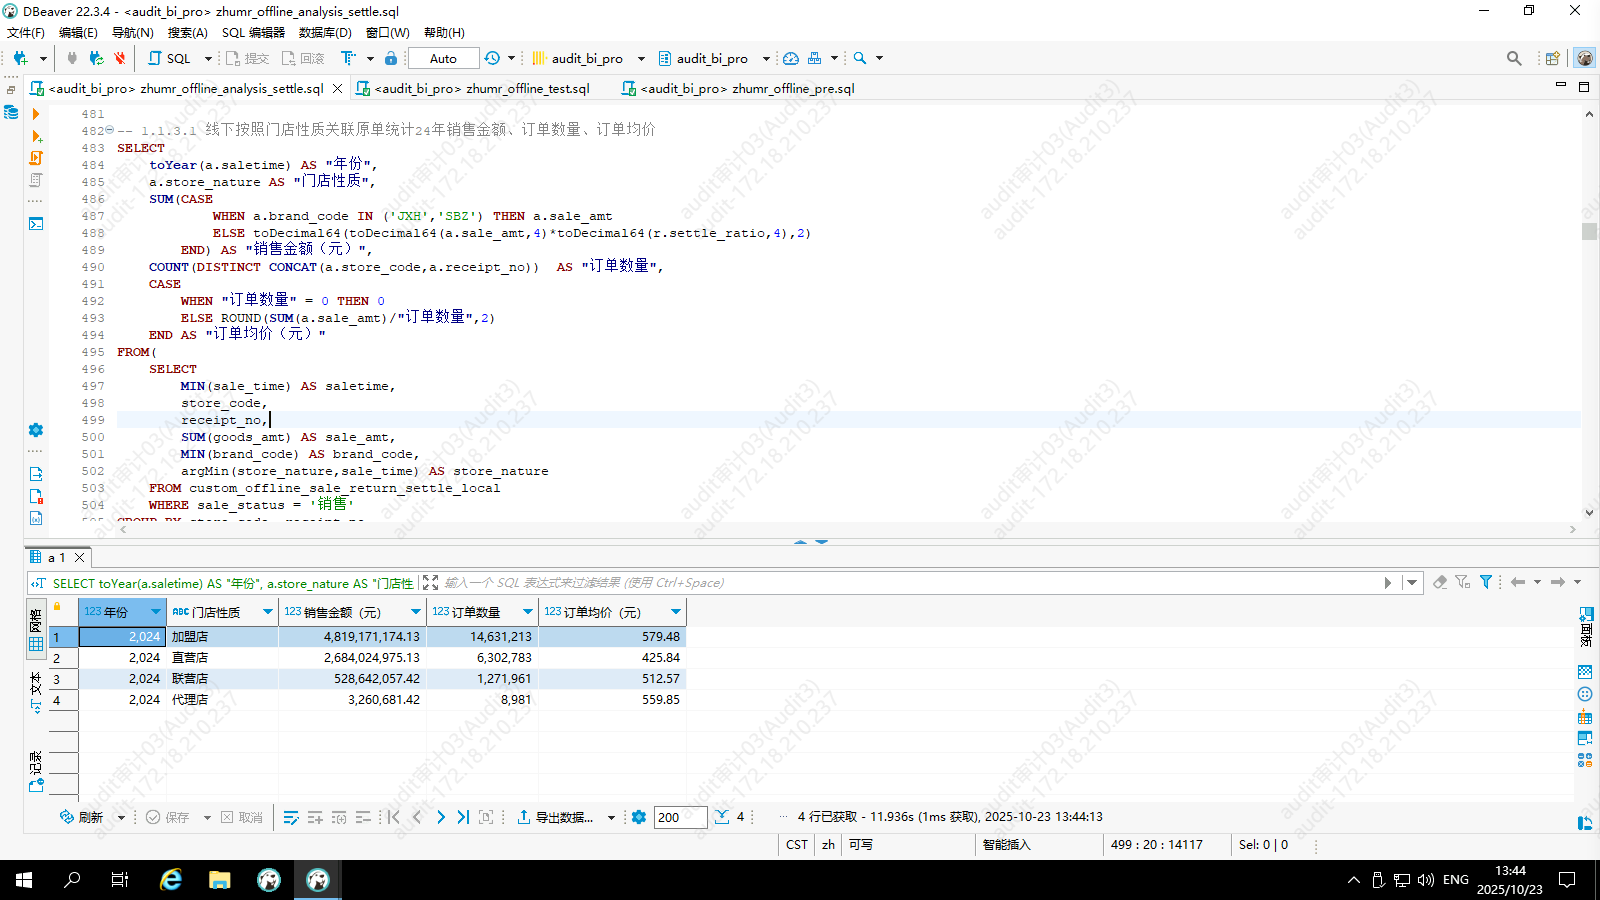Click export data (导出数据) button
Image resolution: width=1600 pixels, height=900 pixels.
(x=555, y=817)
